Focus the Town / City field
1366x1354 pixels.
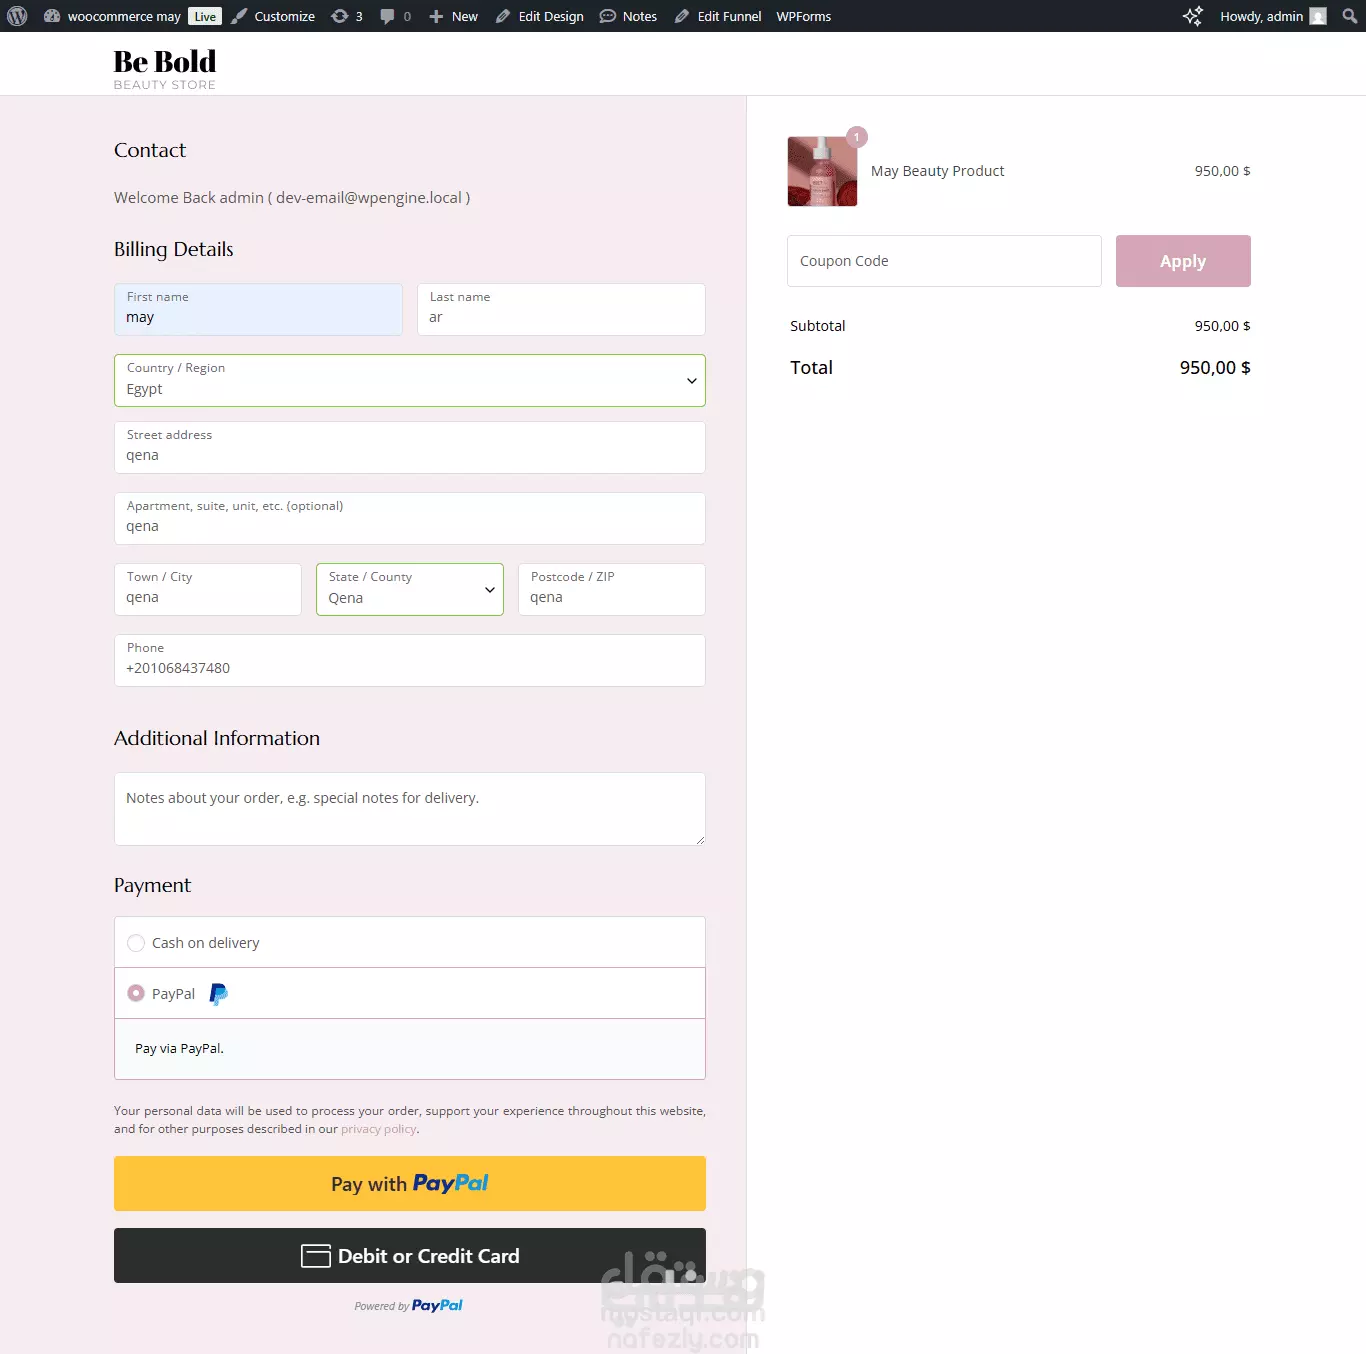[x=208, y=589]
